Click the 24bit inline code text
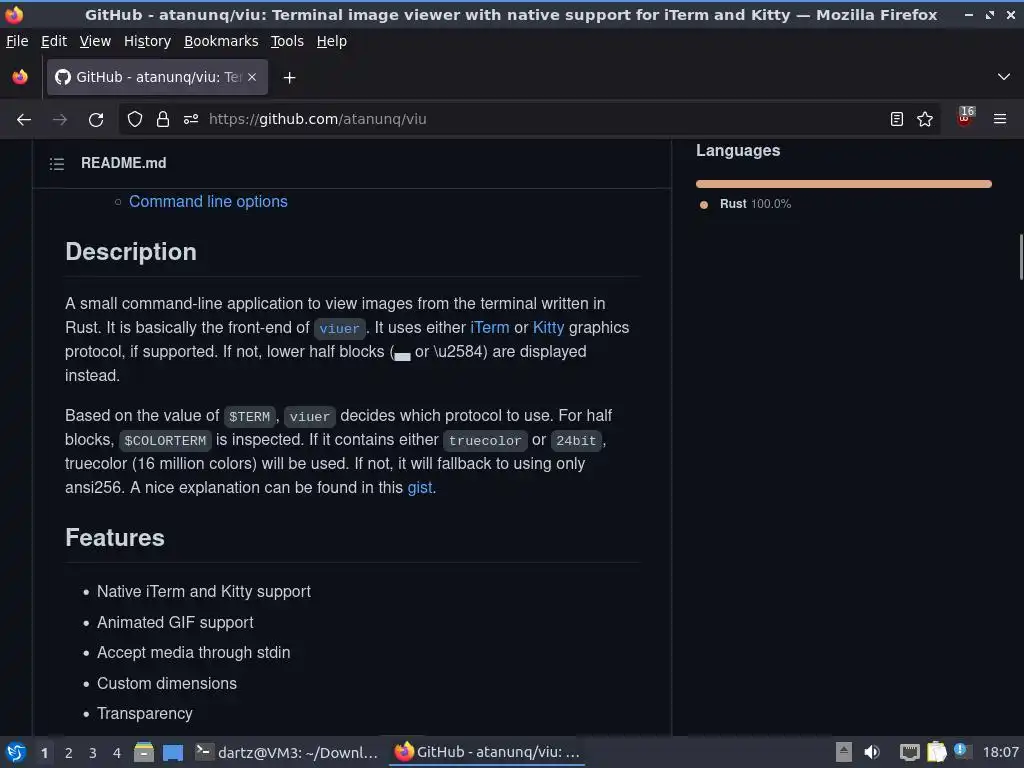 tap(576, 441)
